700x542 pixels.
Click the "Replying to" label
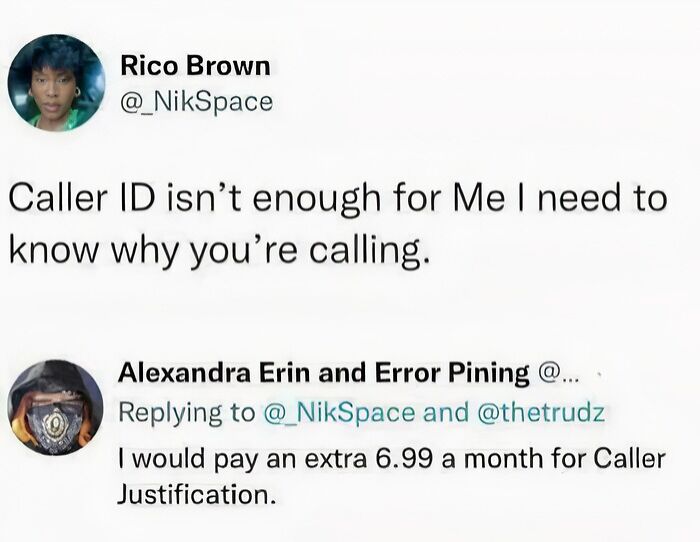(x=187, y=413)
